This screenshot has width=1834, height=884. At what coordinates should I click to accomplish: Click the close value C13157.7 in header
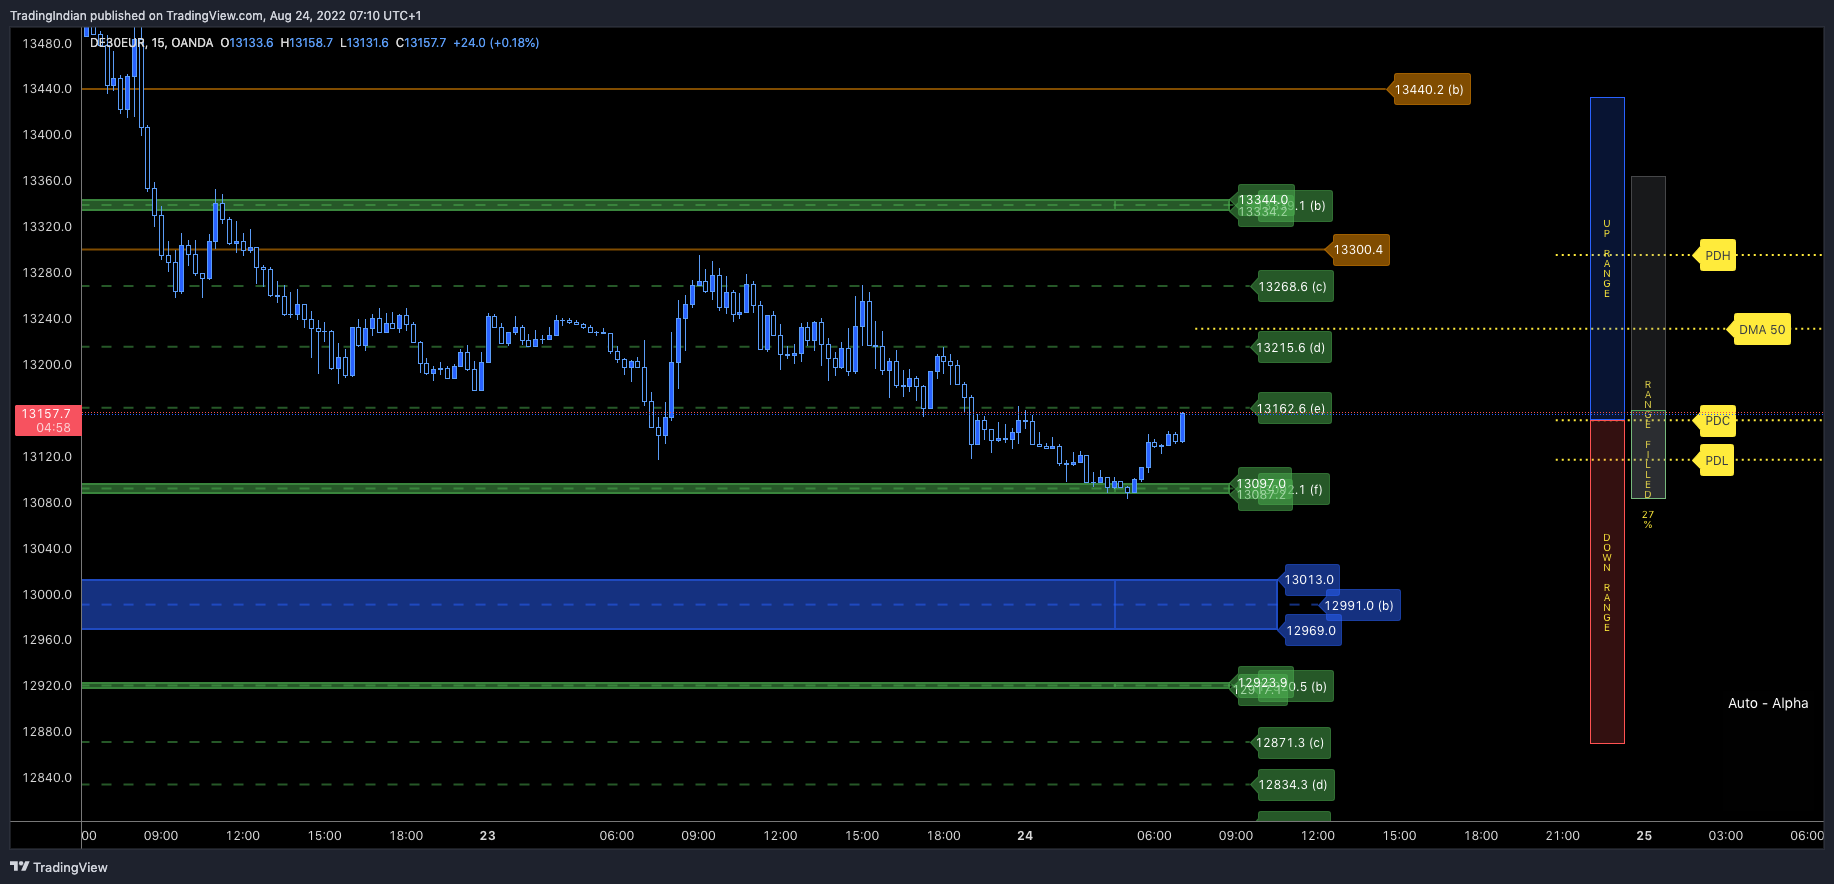(421, 43)
